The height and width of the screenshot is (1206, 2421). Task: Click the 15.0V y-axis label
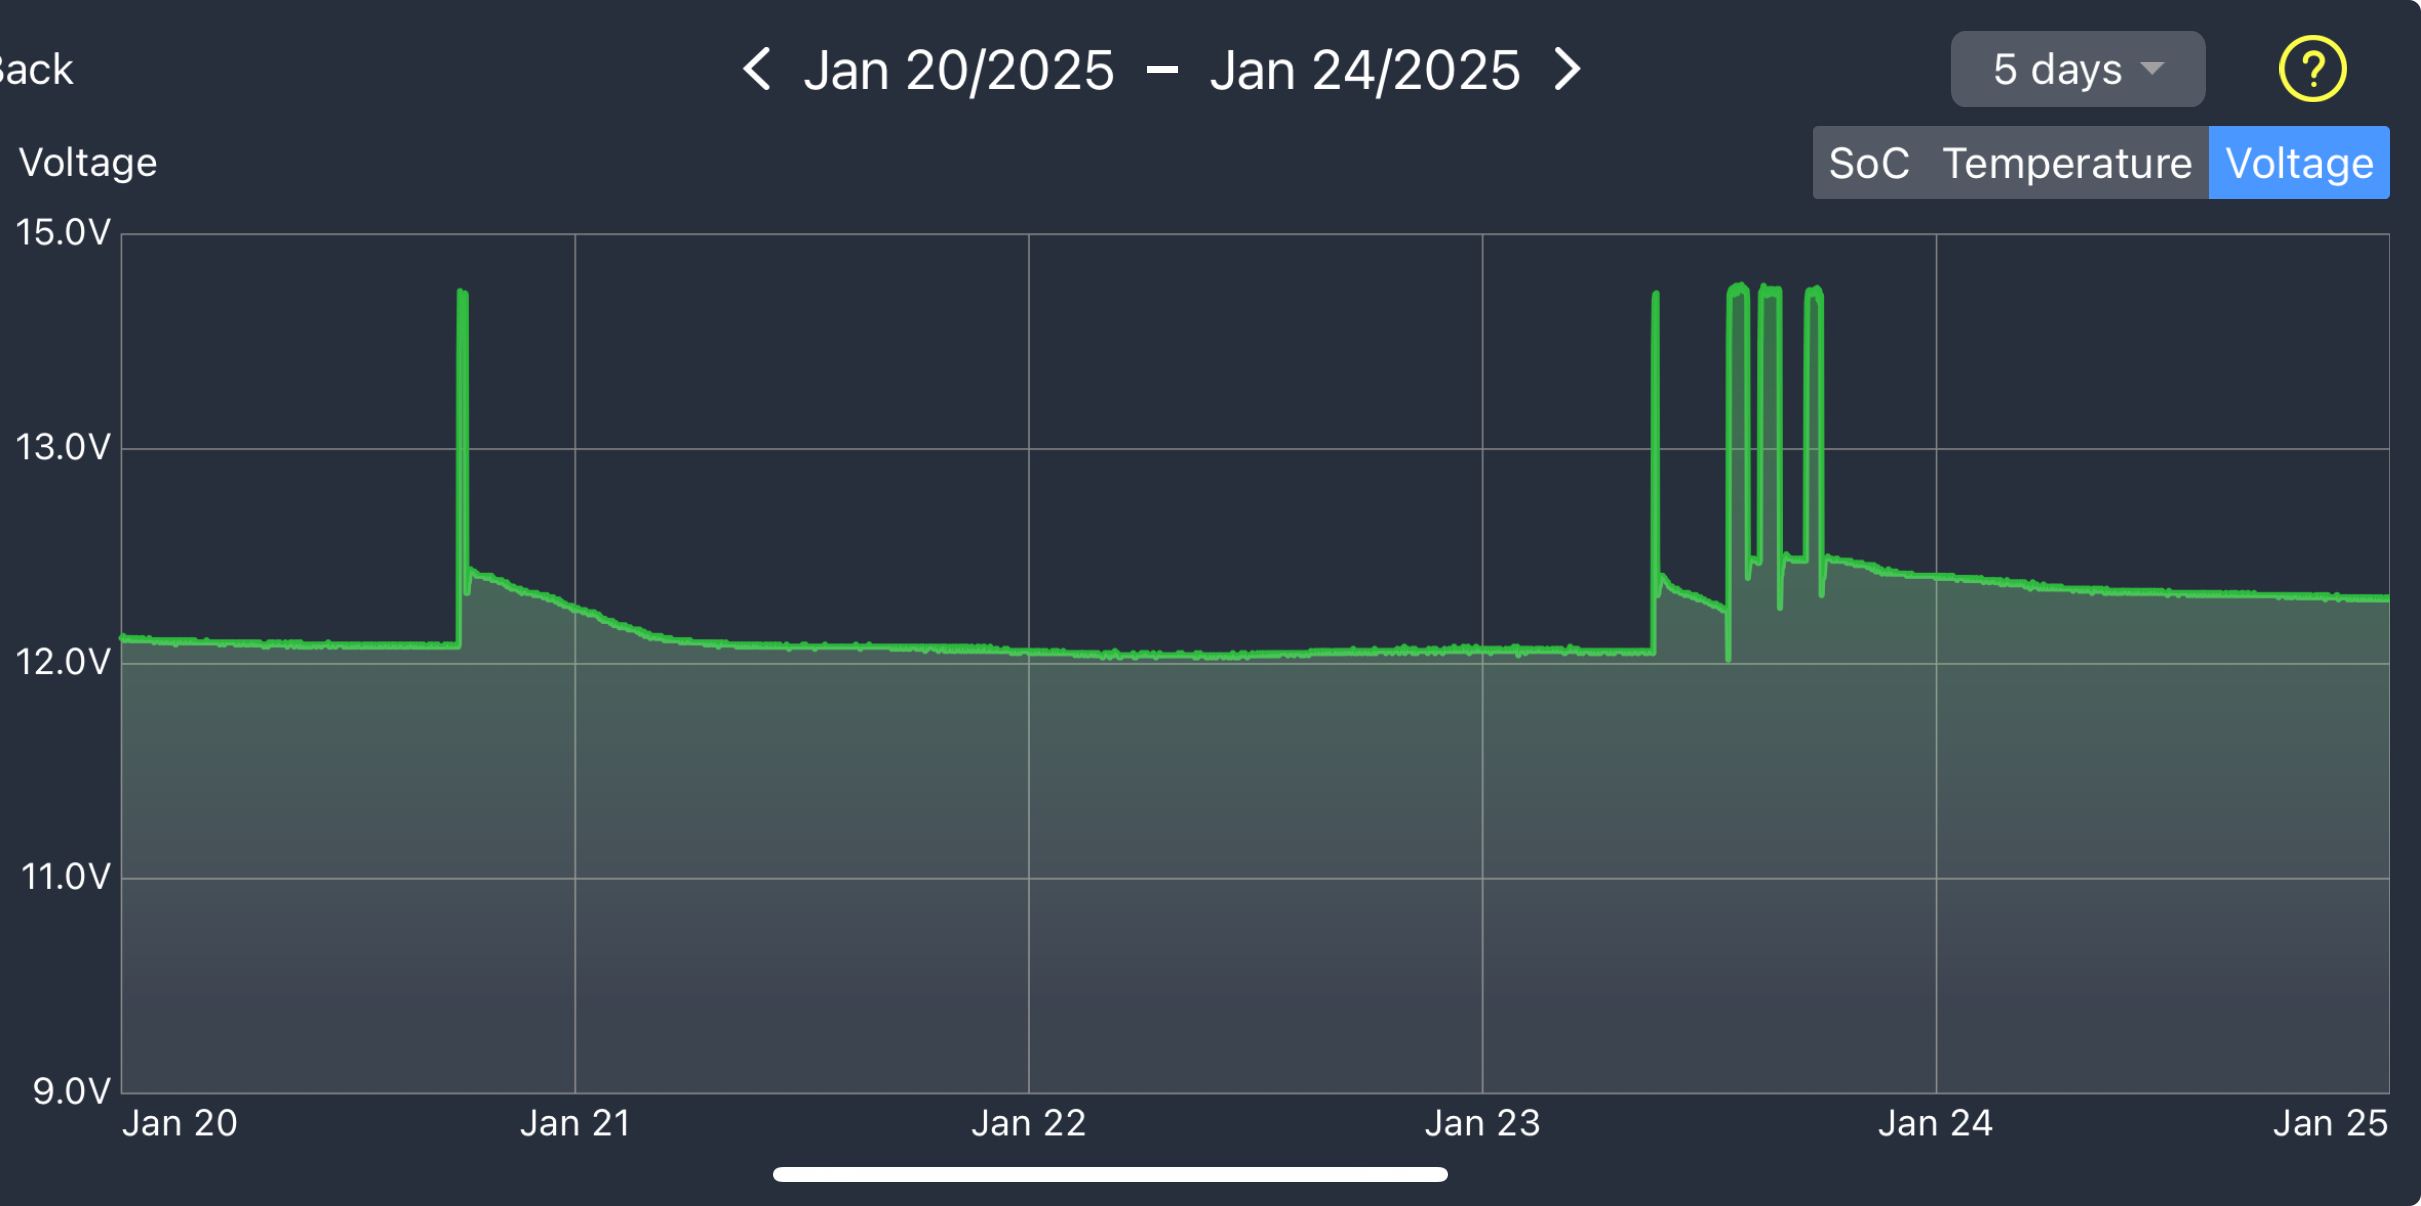click(x=62, y=232)
